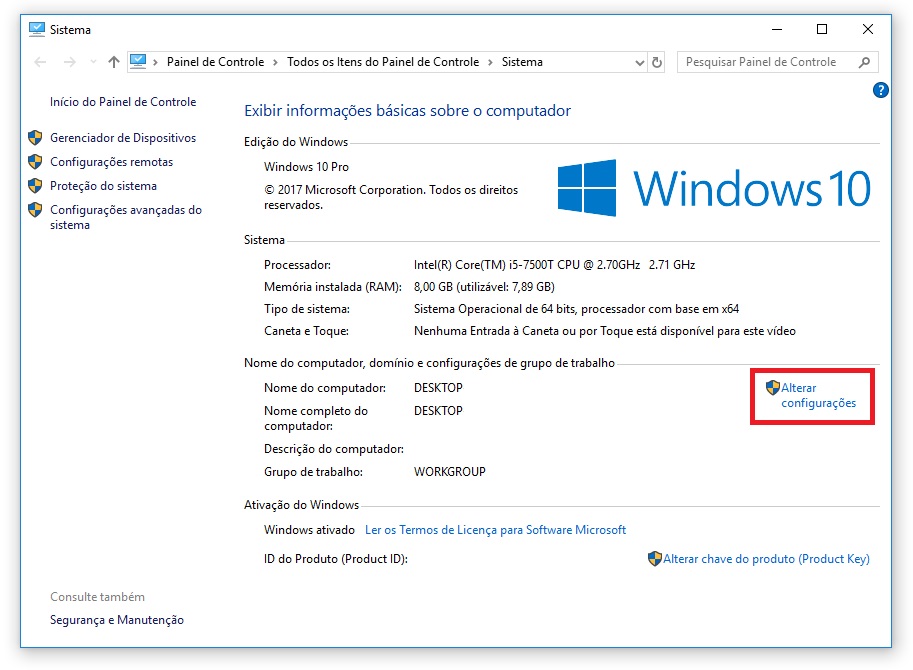Click the Windows 10 Pro edition text
Image resolution: width=913 pixels, height=670 pixels.
pyautogui.click(x=306, y=167)
